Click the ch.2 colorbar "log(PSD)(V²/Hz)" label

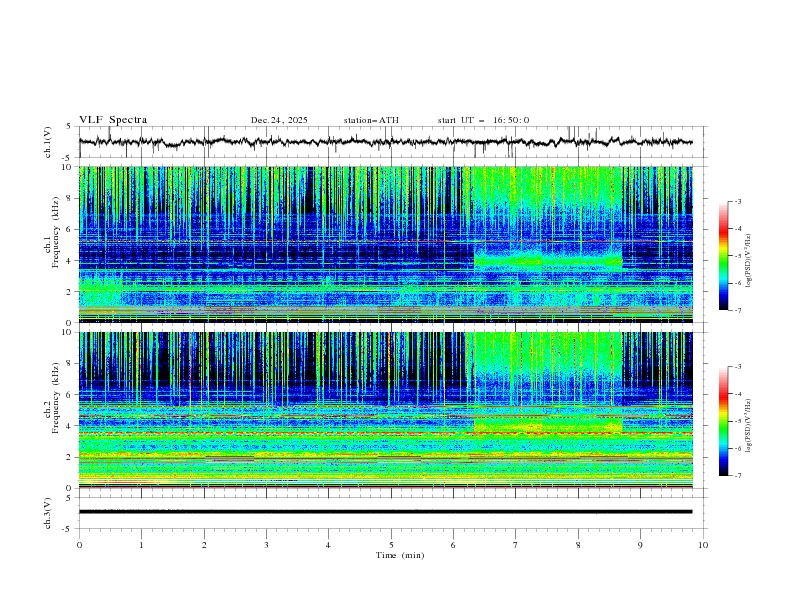(x=749, y=425)
